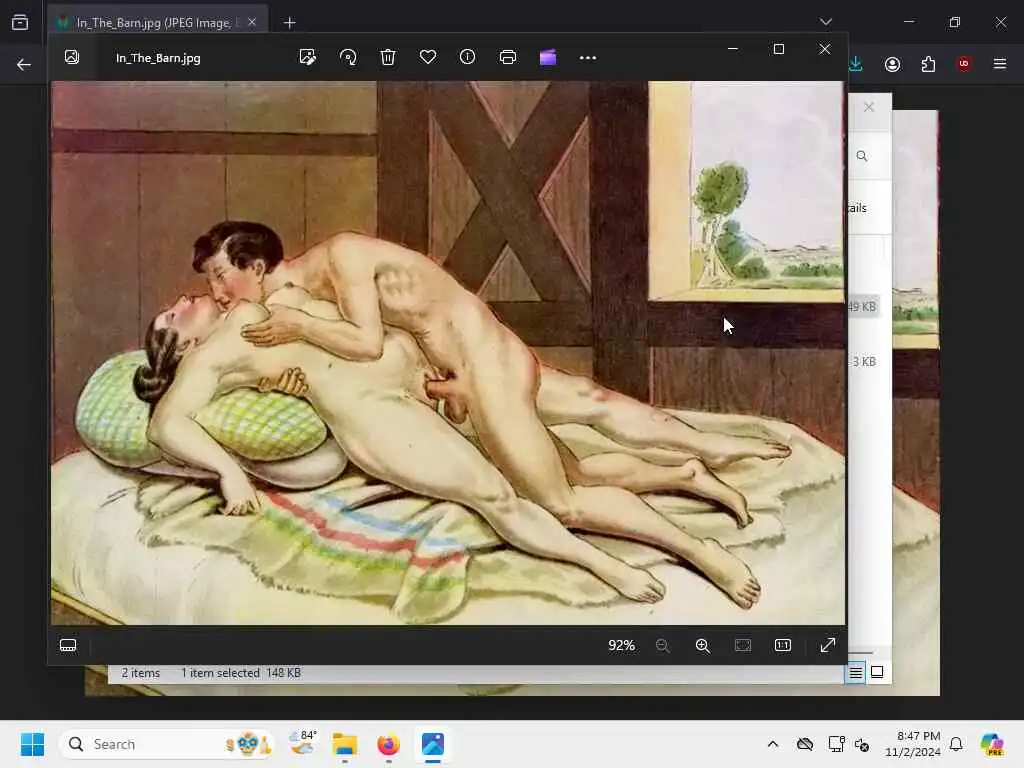Zoom in on the image
The image size is (1024, 768).
tap(703, 645)
